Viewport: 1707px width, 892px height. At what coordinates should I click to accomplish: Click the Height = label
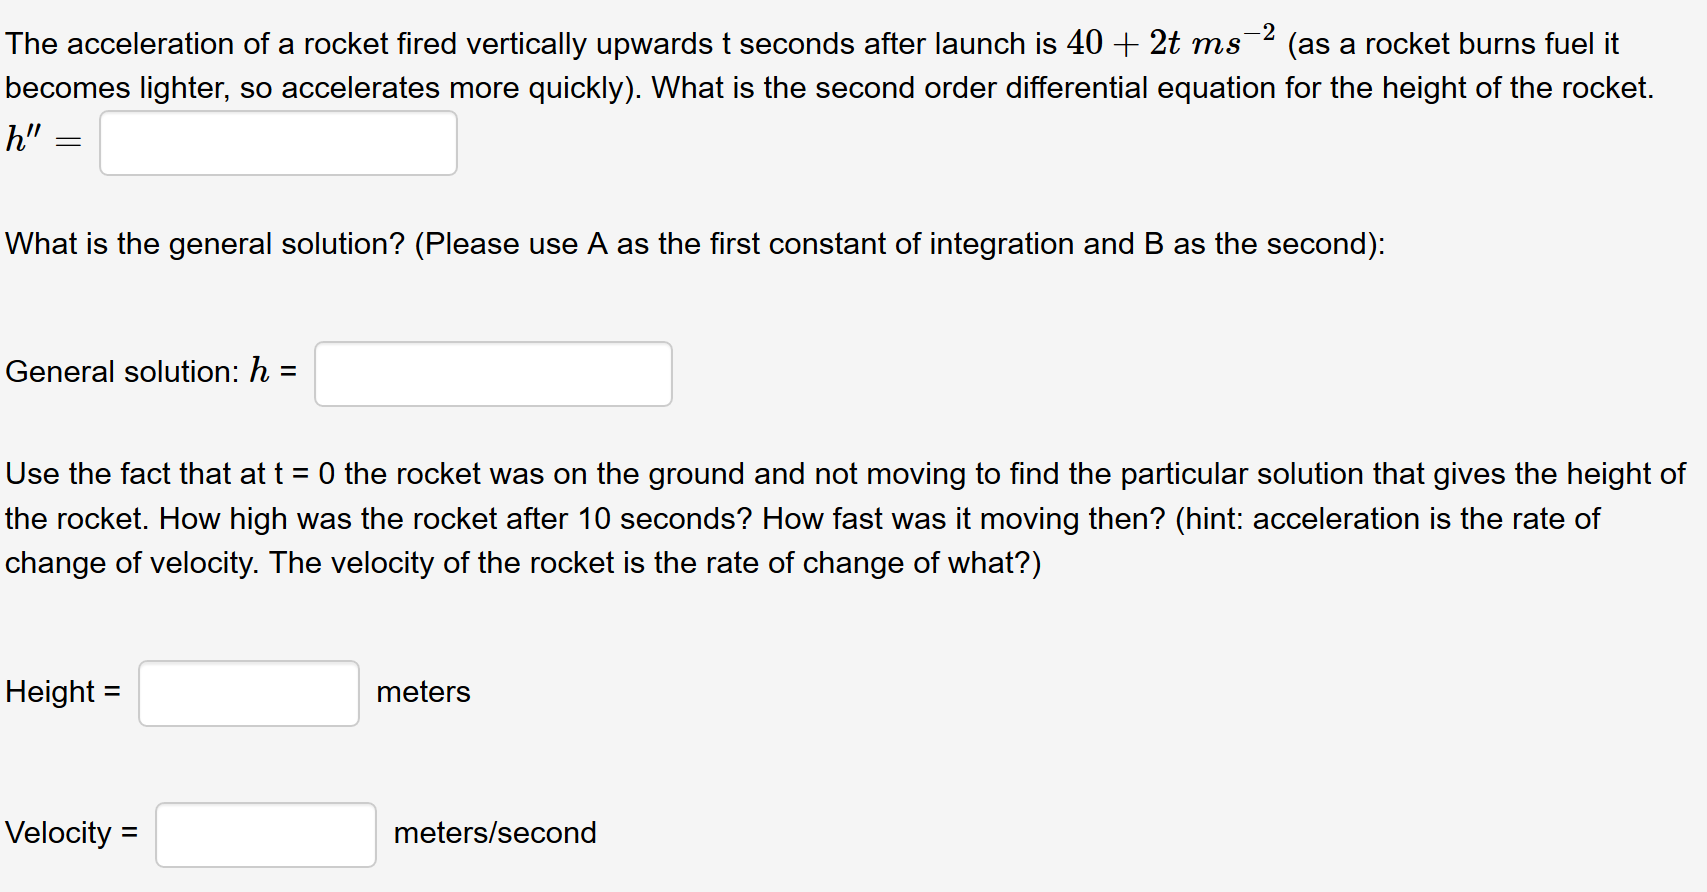point(62,692)
